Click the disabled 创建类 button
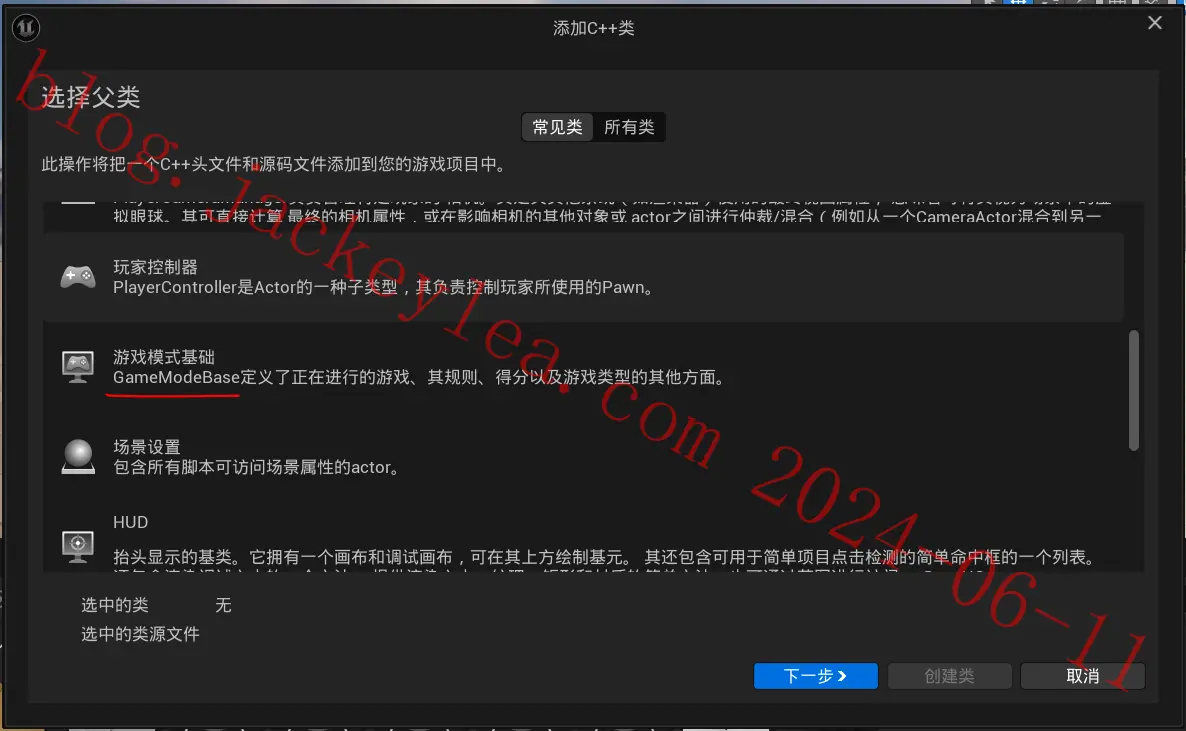 (949, 676)
